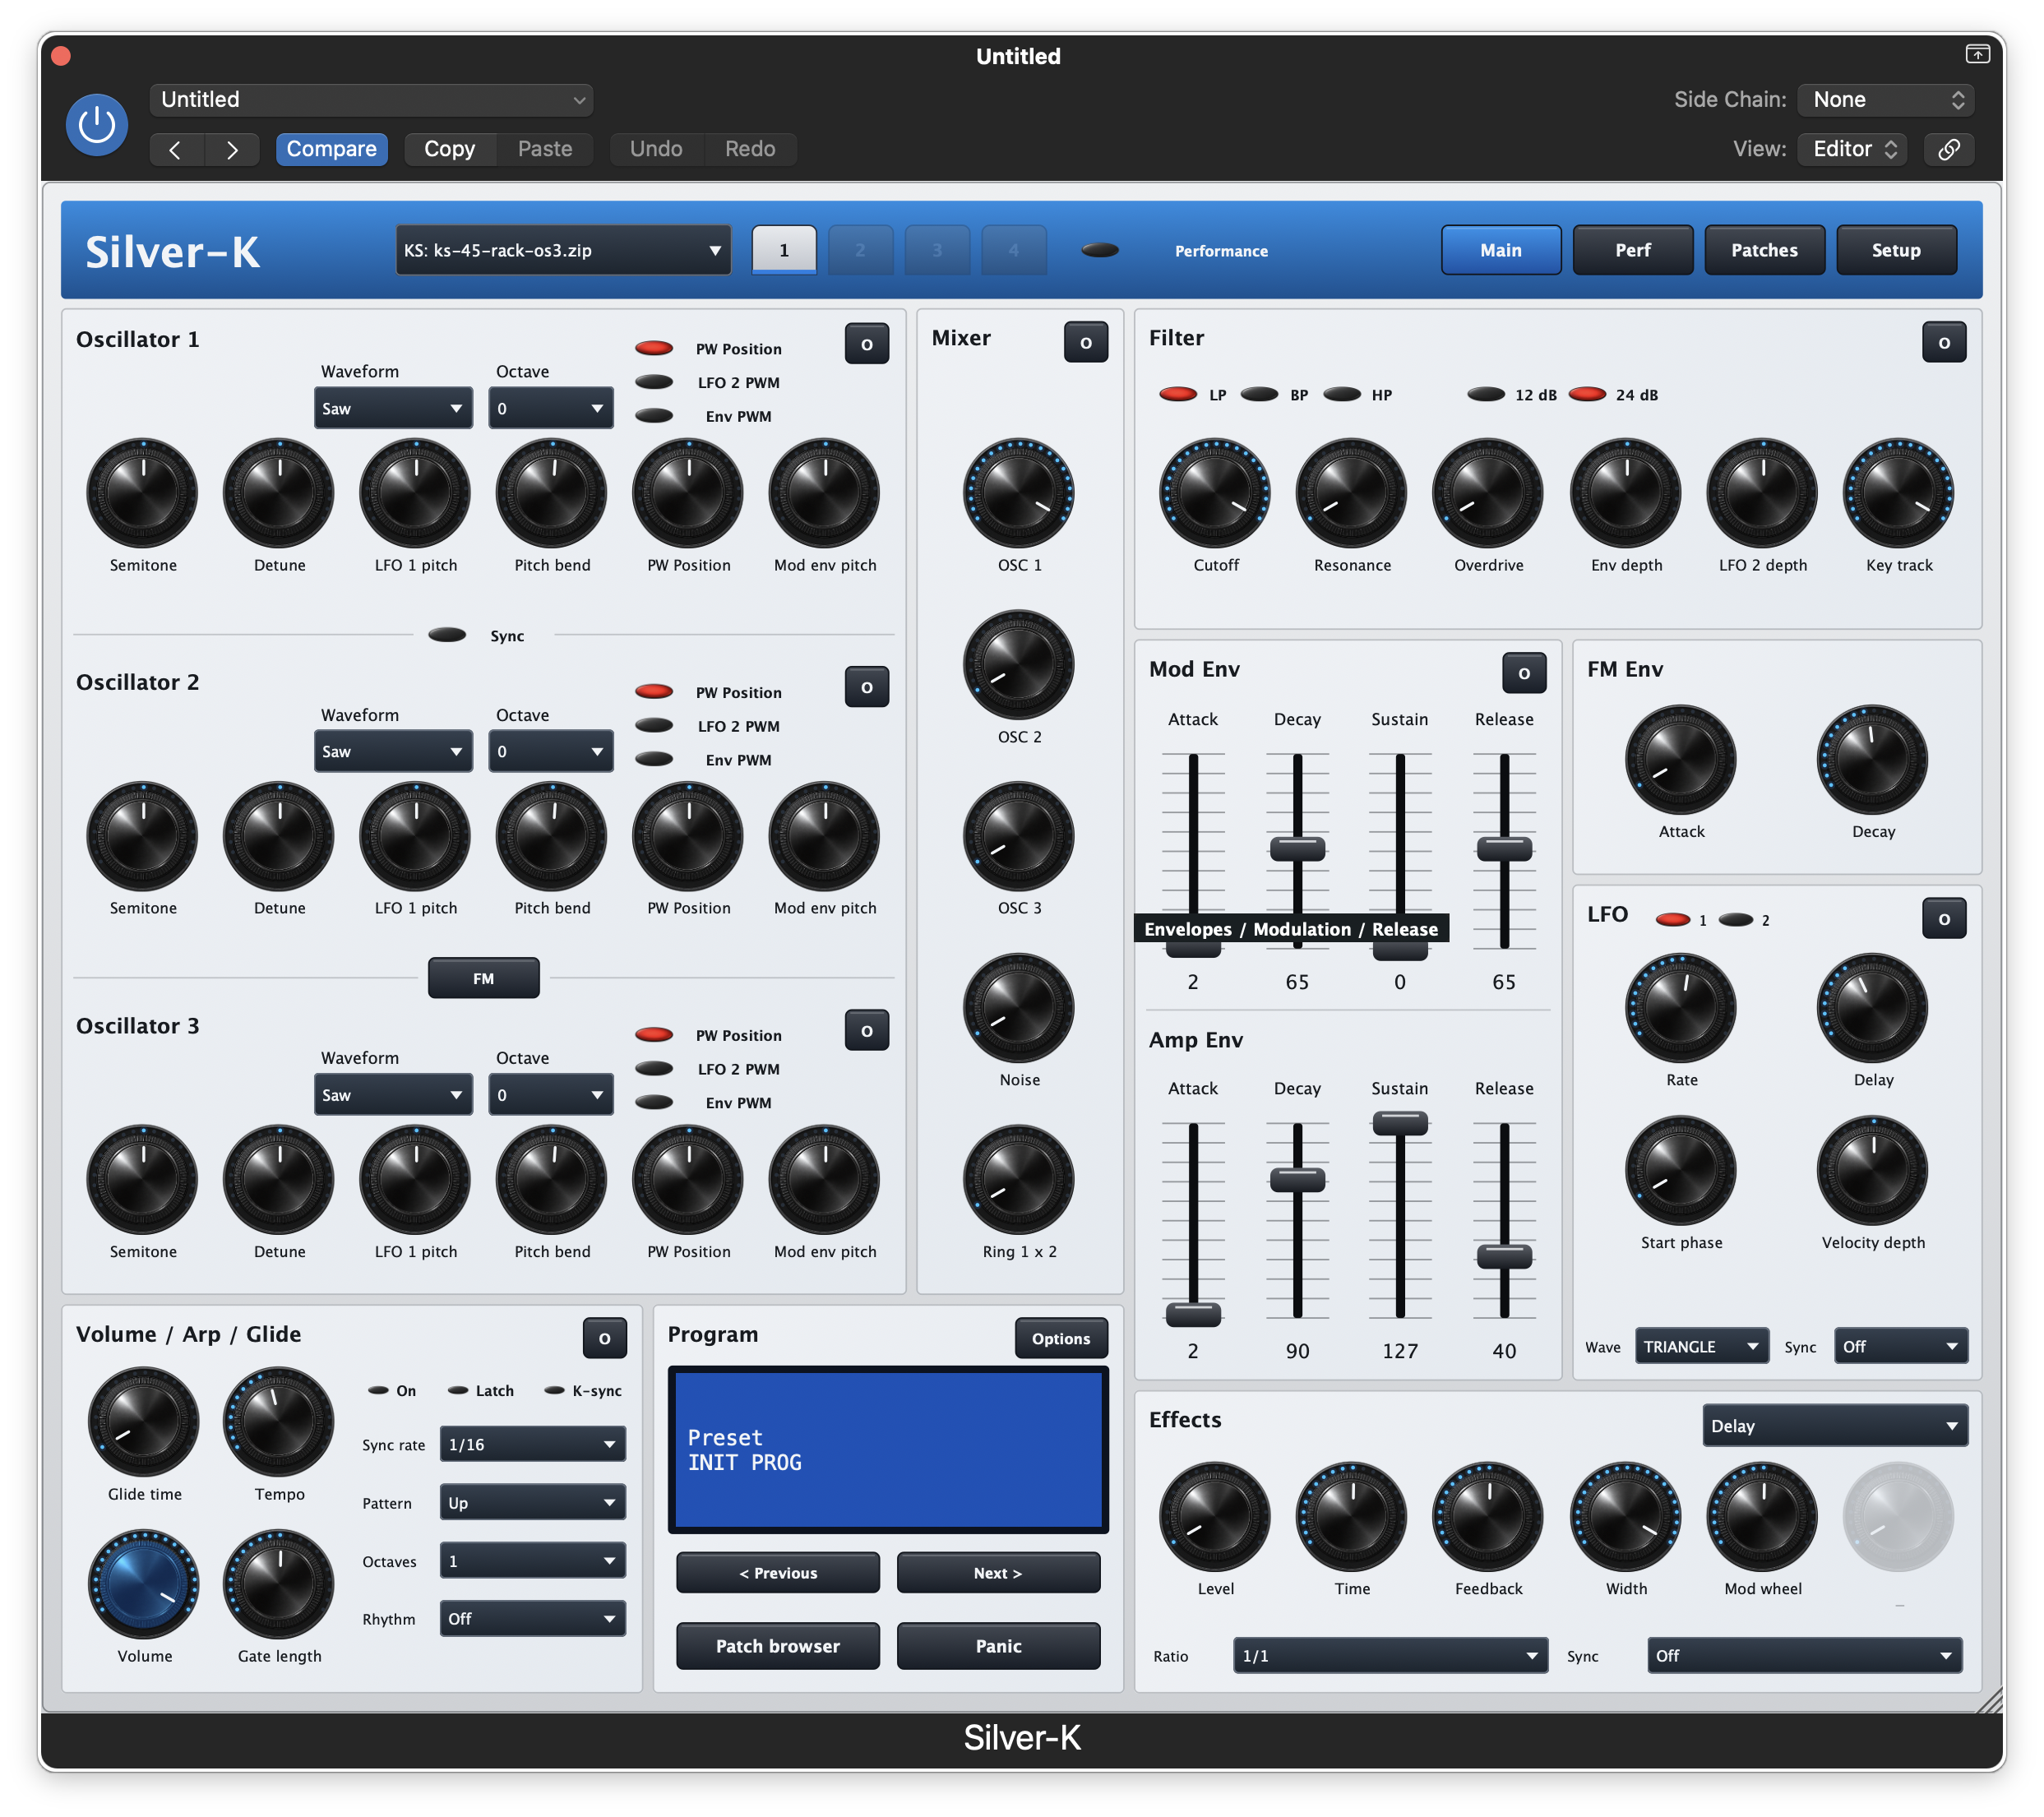Click the Mod Env Release slider
The image size is (2044, 1817).
(x=1503, y=851)
